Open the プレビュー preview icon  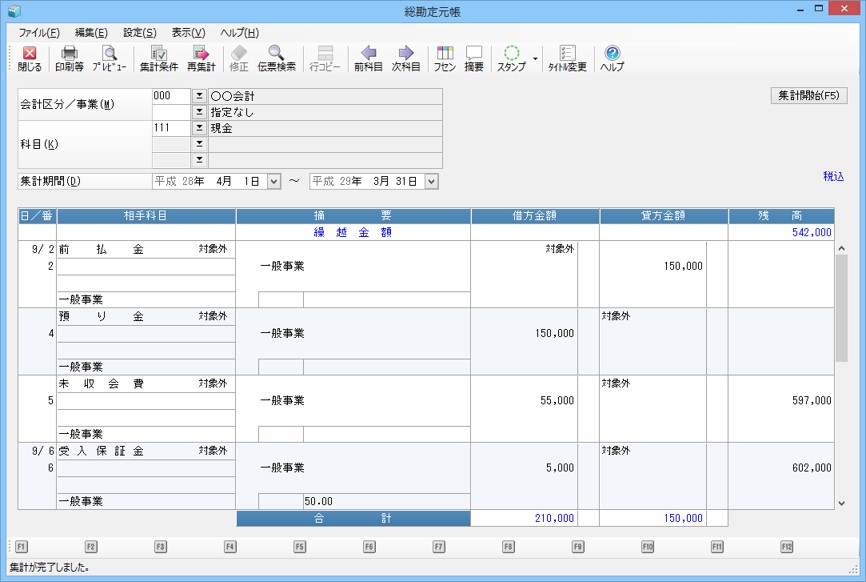click(109, 58)
